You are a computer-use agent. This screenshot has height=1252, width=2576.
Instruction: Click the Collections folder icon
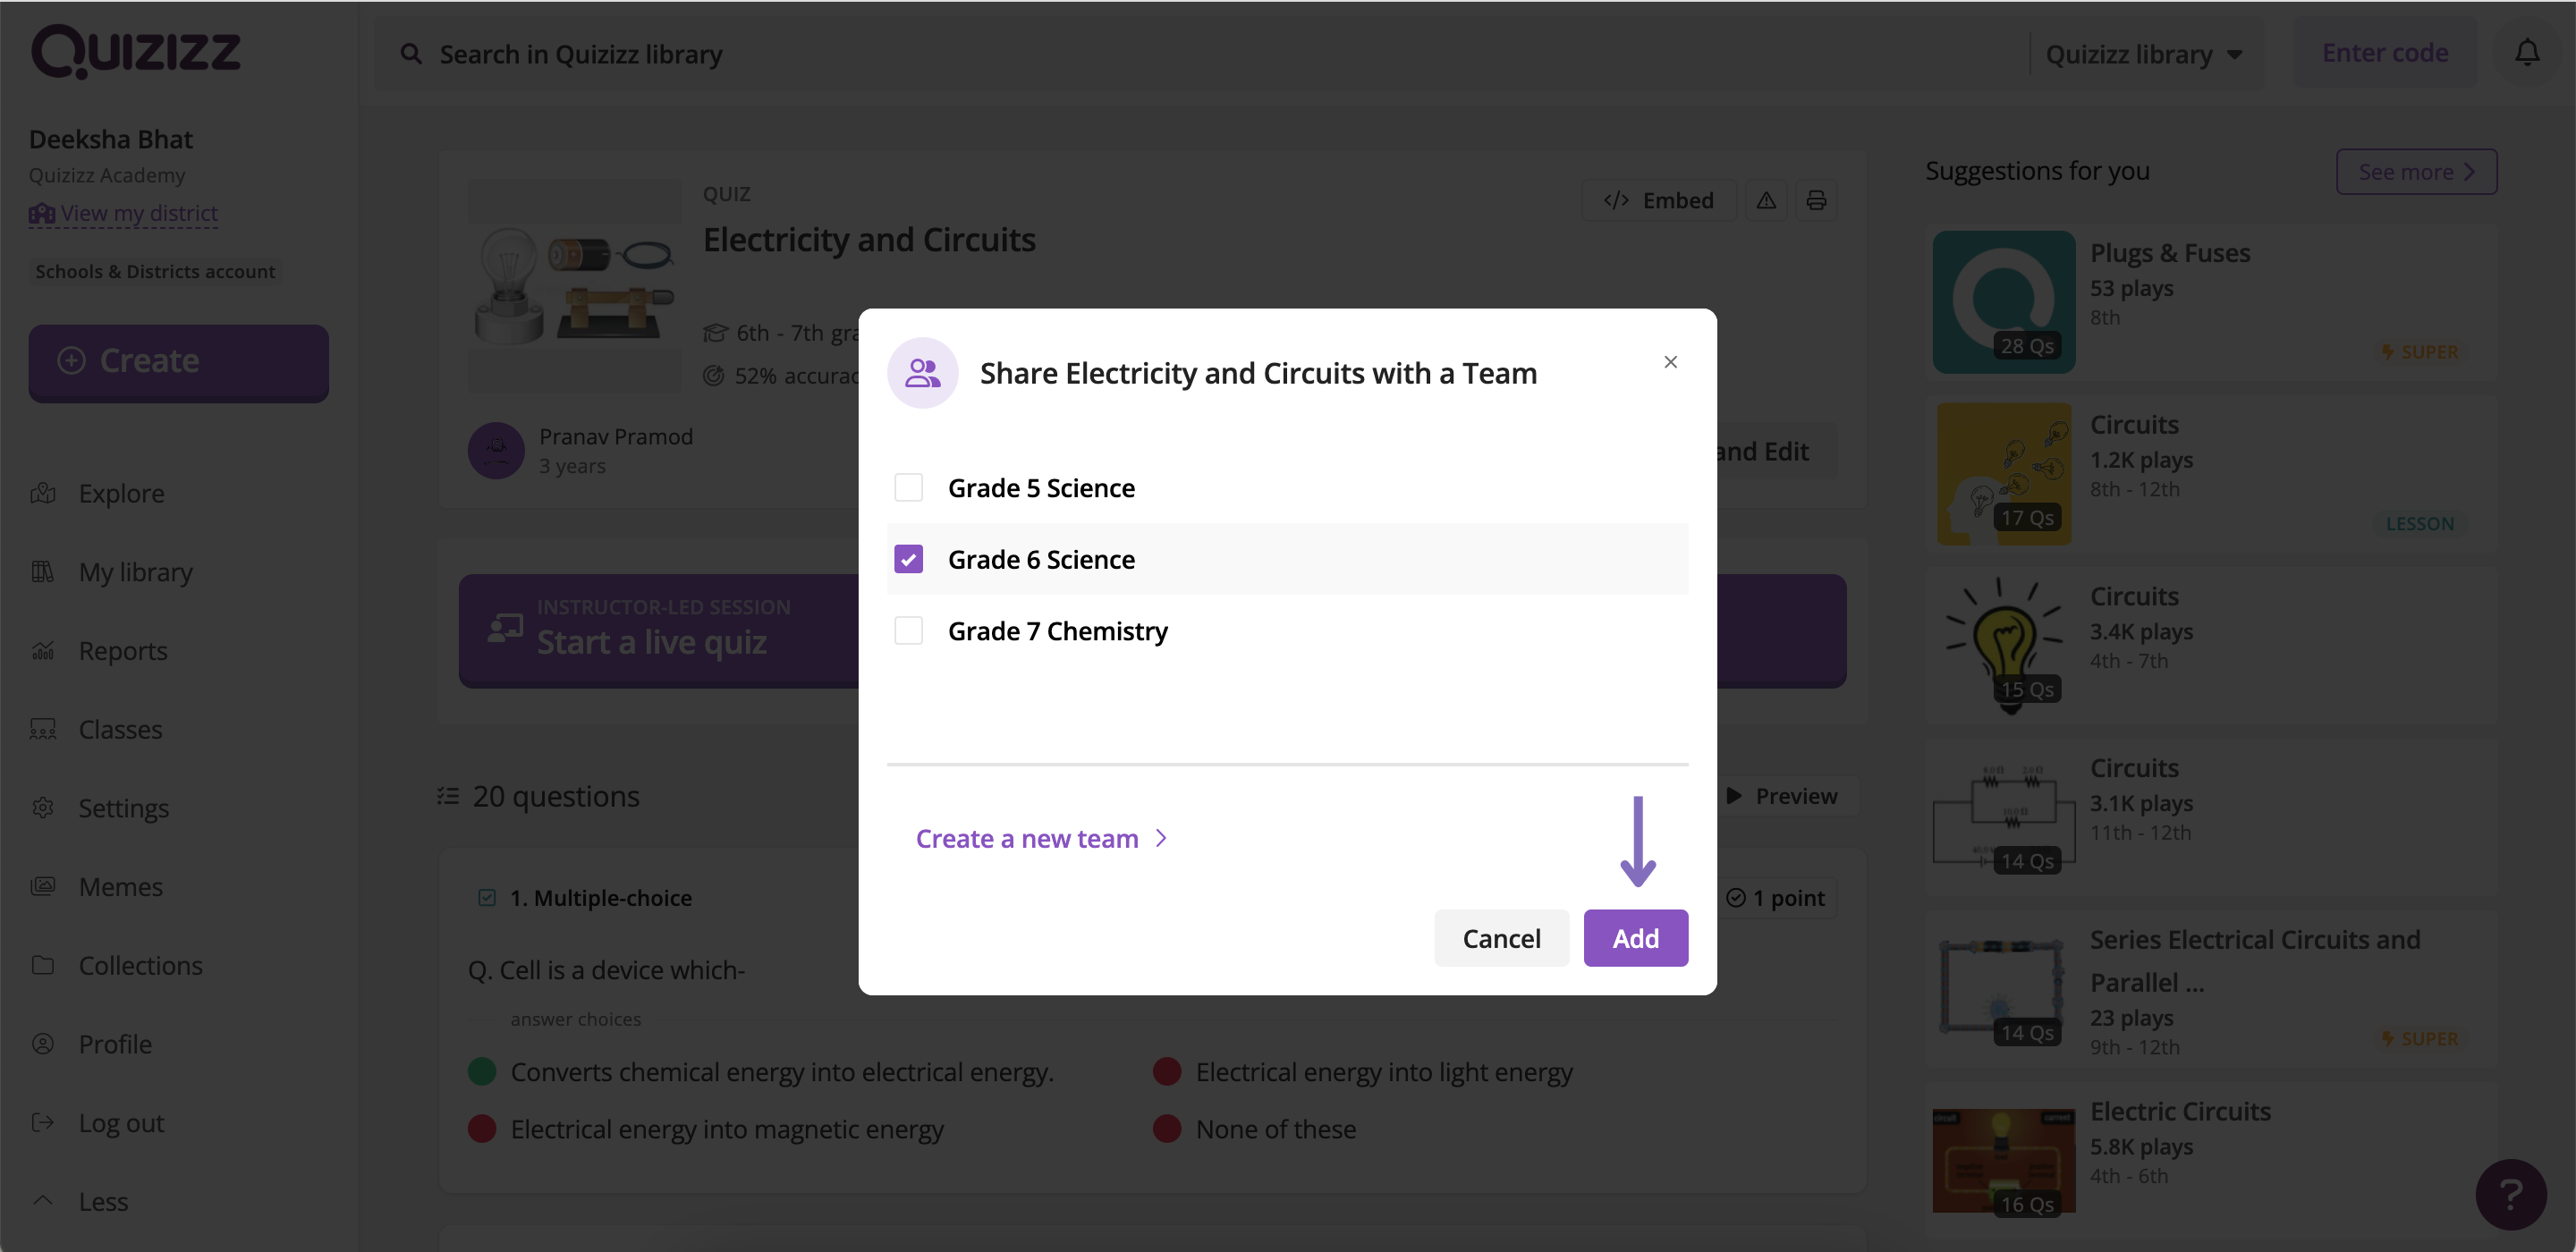(43, 966)
